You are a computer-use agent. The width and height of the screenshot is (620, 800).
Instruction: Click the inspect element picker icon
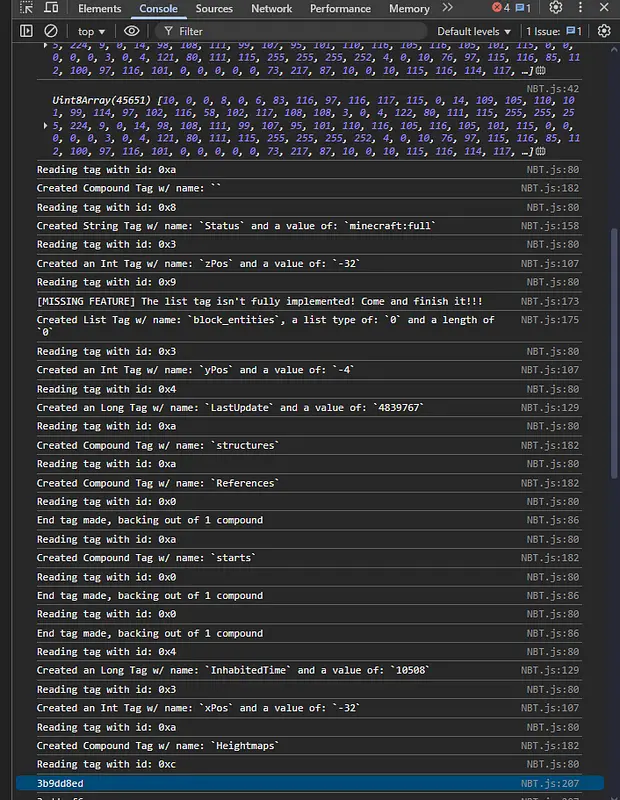point(26,9)
